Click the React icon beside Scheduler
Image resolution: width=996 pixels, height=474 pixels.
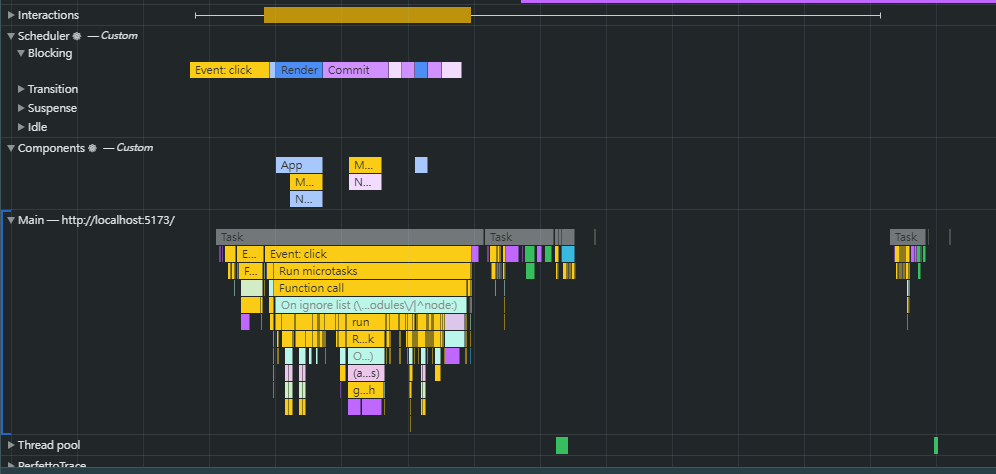coord(76,36)
